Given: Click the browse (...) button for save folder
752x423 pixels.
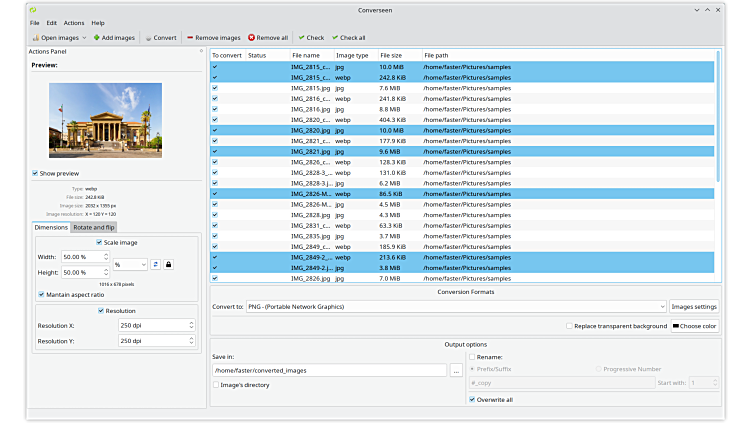Looking at the screenshot, I should (456, 370).
